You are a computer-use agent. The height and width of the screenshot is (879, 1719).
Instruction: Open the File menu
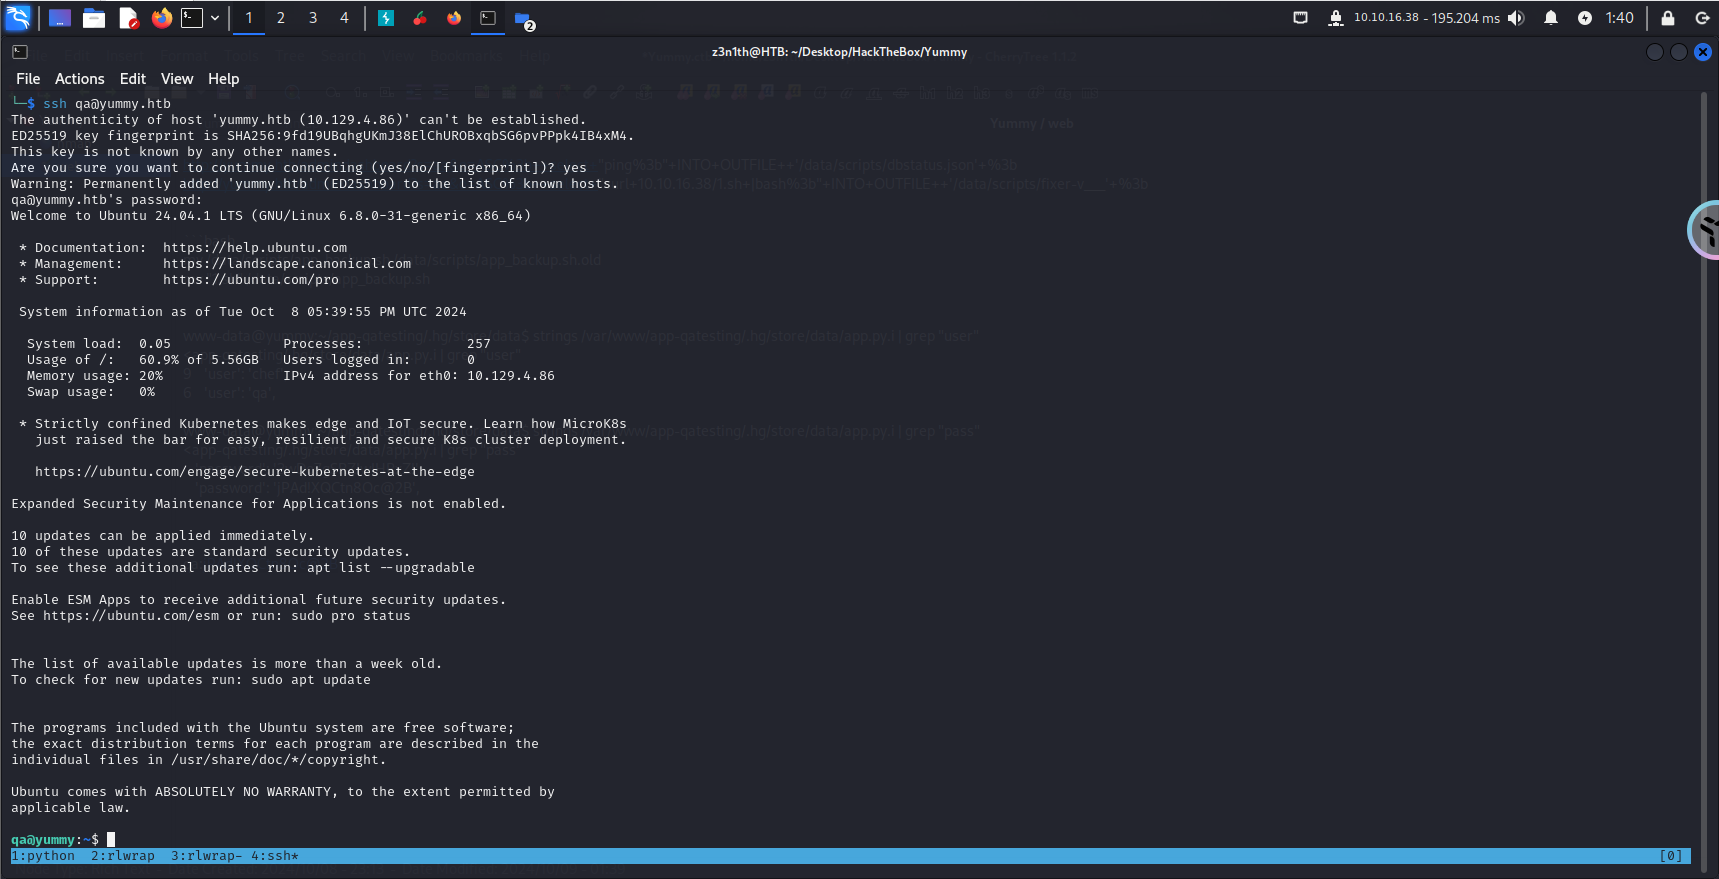pyautogui.click(x=28, y=79)
